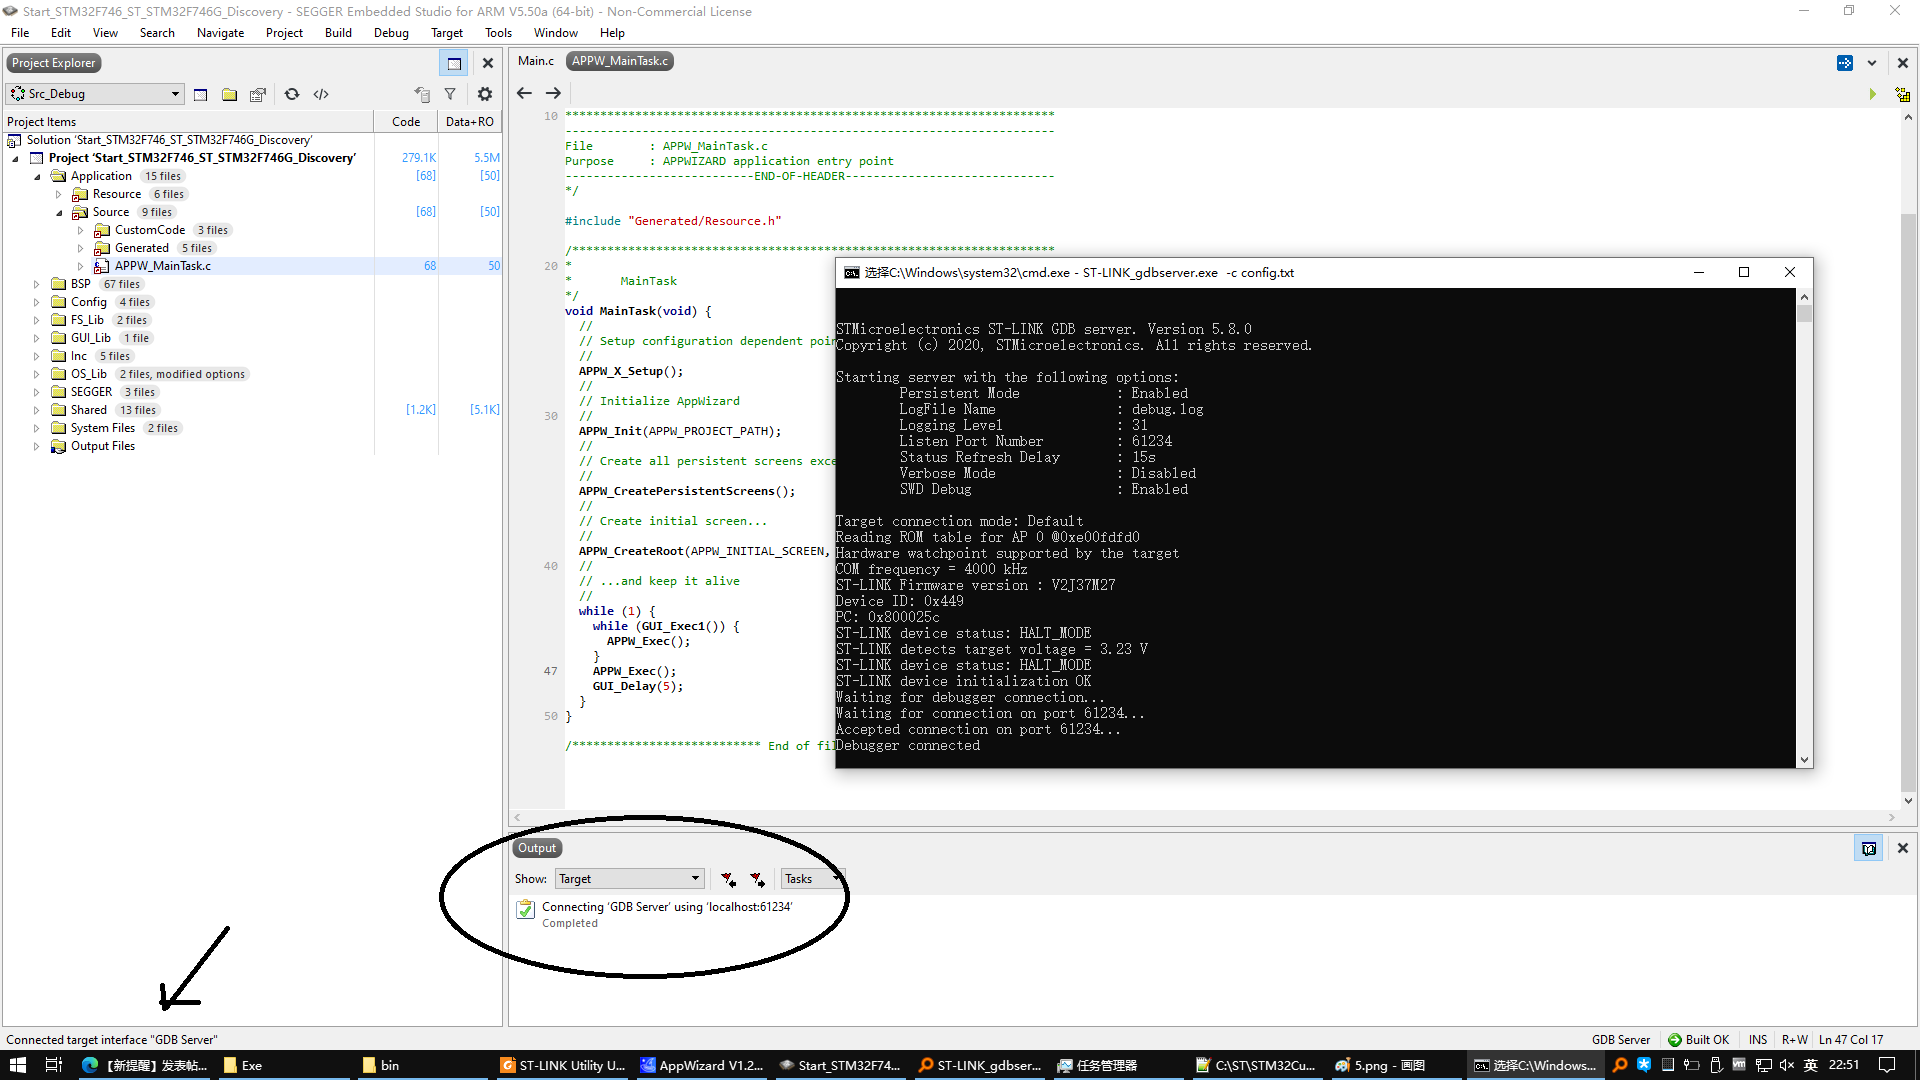Close the Project Explorer panel
Screen dimensions: 1920x1080
[488, 63]
